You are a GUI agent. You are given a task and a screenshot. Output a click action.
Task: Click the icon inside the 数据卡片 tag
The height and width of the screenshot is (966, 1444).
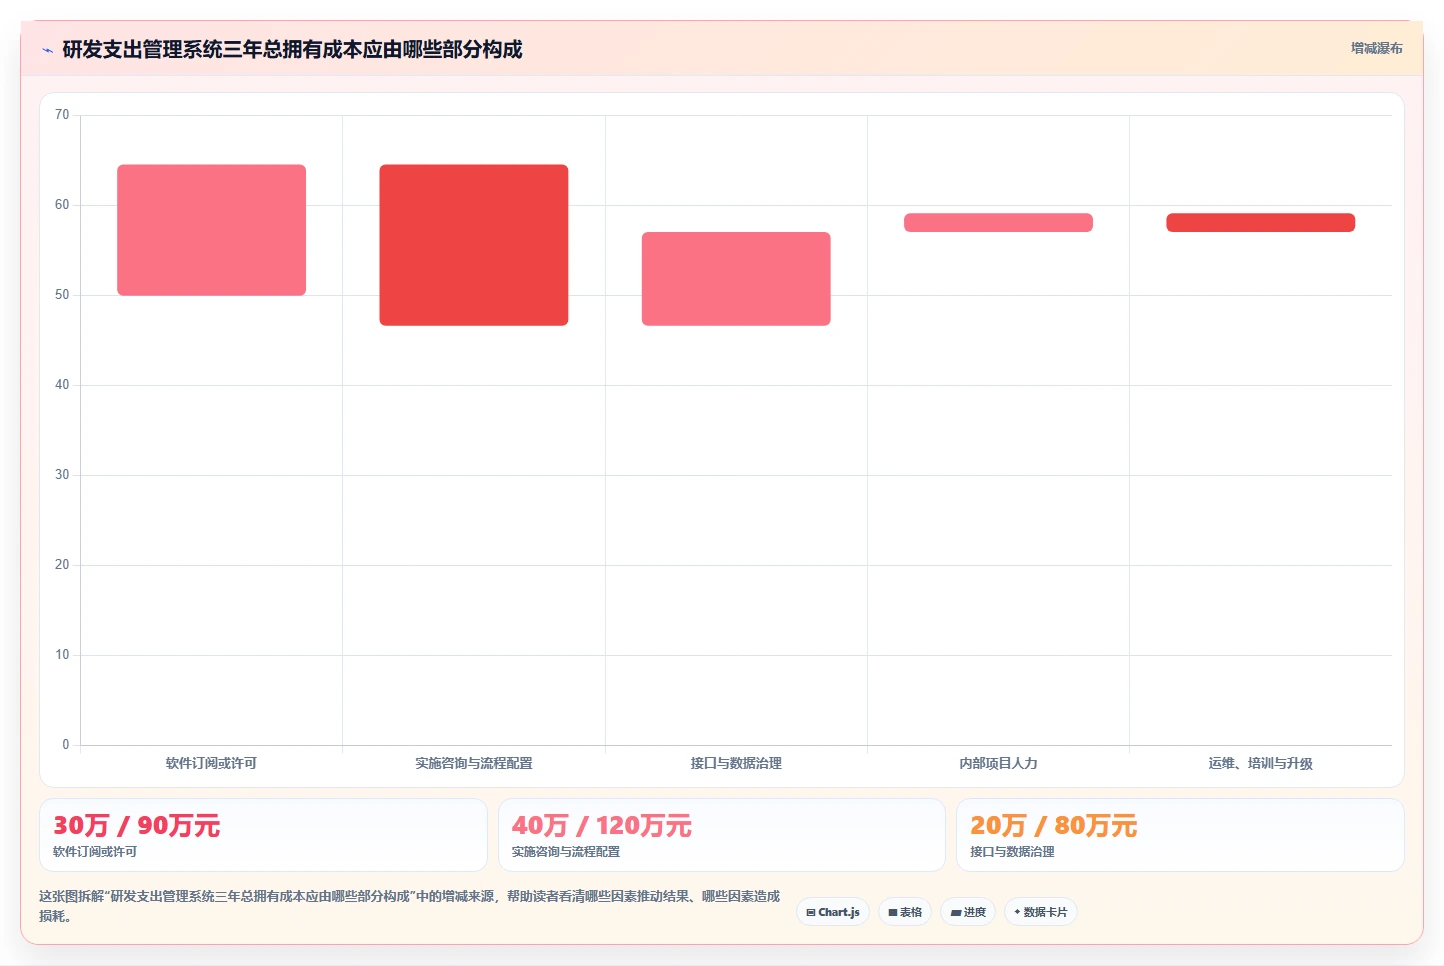point(1018,912)
